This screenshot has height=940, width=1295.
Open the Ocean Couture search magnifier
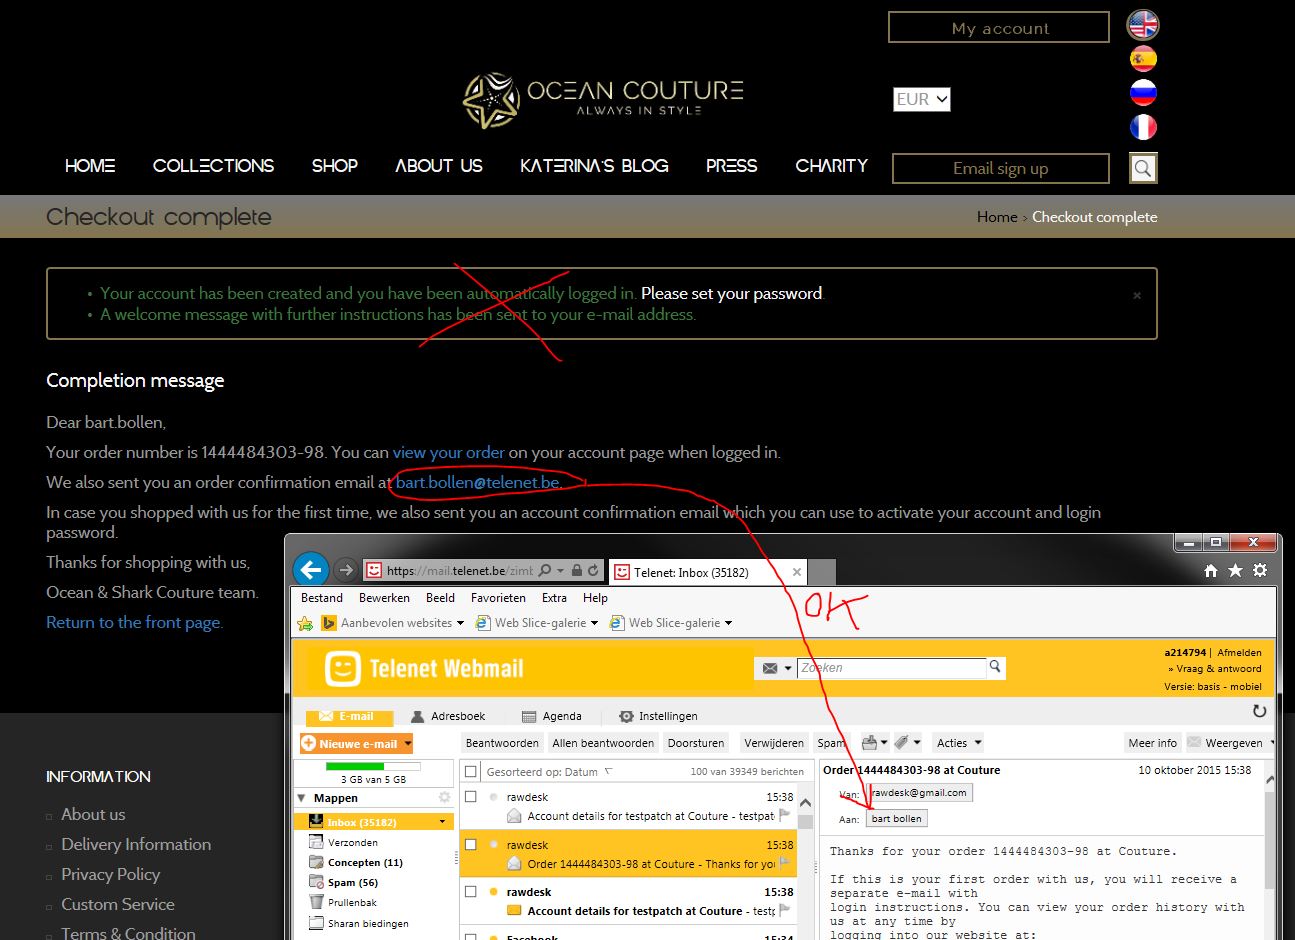[x=1142, y=167]
